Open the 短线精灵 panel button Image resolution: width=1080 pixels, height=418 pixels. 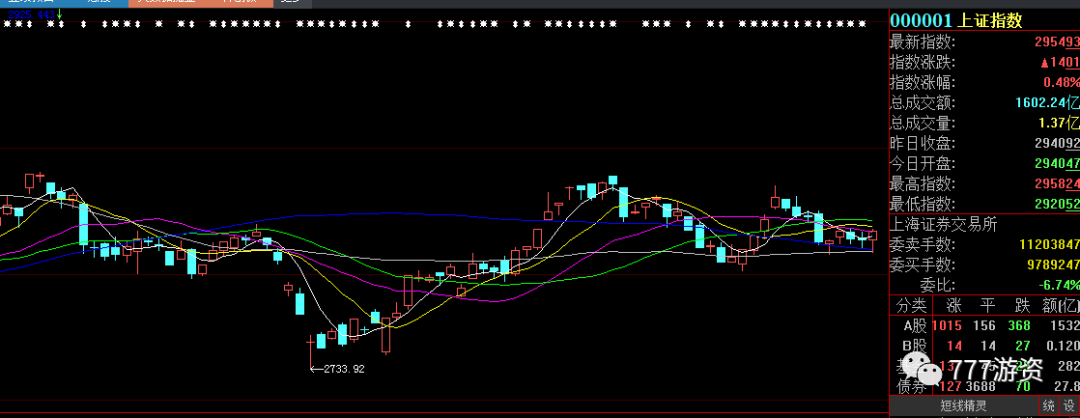[x=964, y=405]
